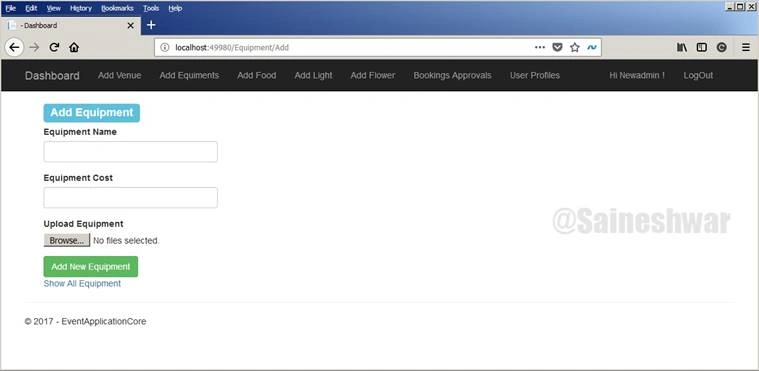
Task: Open page actions three-dot menu
Action: (x=540, y=47)
